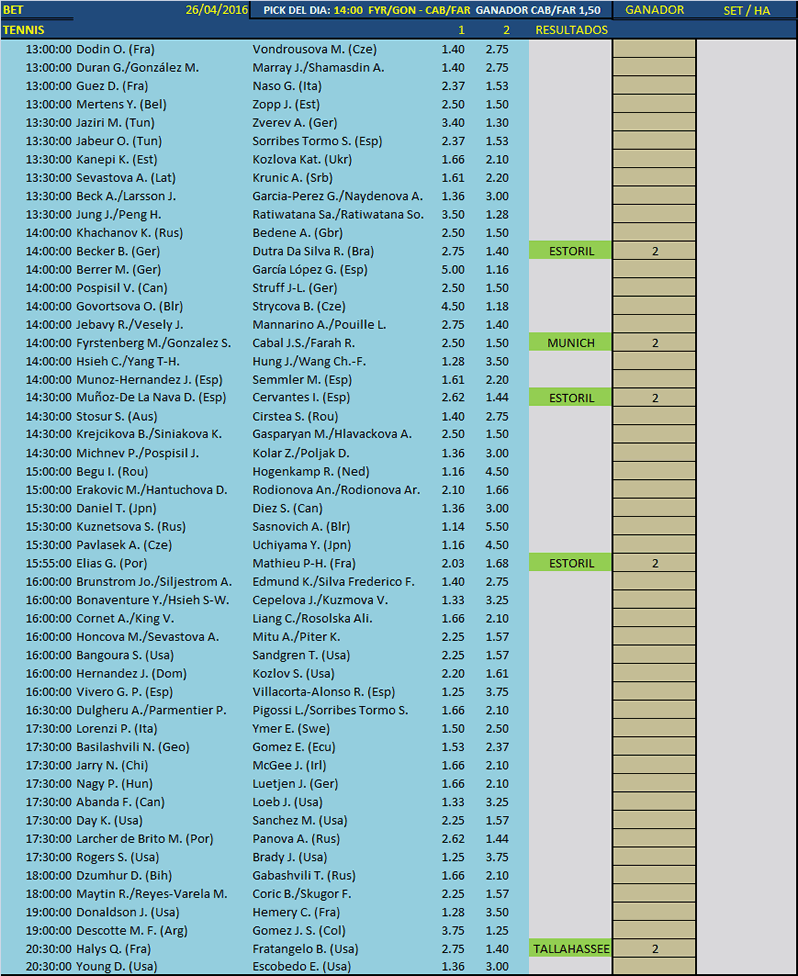The image size is (798, 976).
Task: Select Mathieu P-H. (Fra) cell
Action: click(x=304, y=563)
